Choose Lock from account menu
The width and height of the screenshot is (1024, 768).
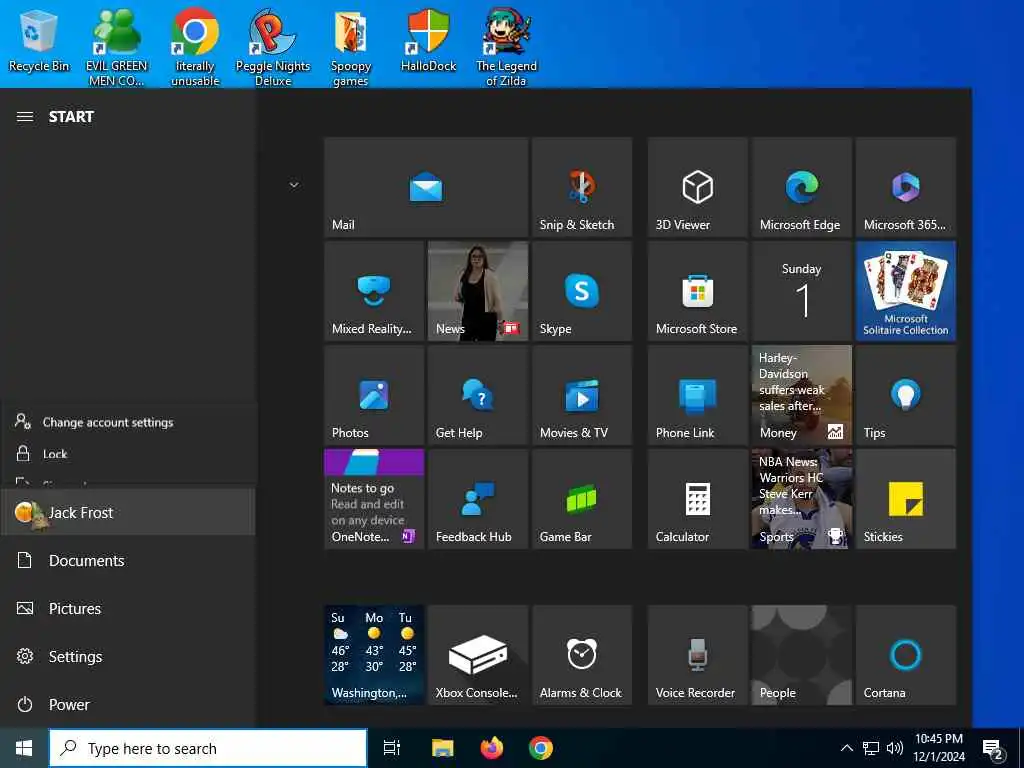click(x=128, y=453)
